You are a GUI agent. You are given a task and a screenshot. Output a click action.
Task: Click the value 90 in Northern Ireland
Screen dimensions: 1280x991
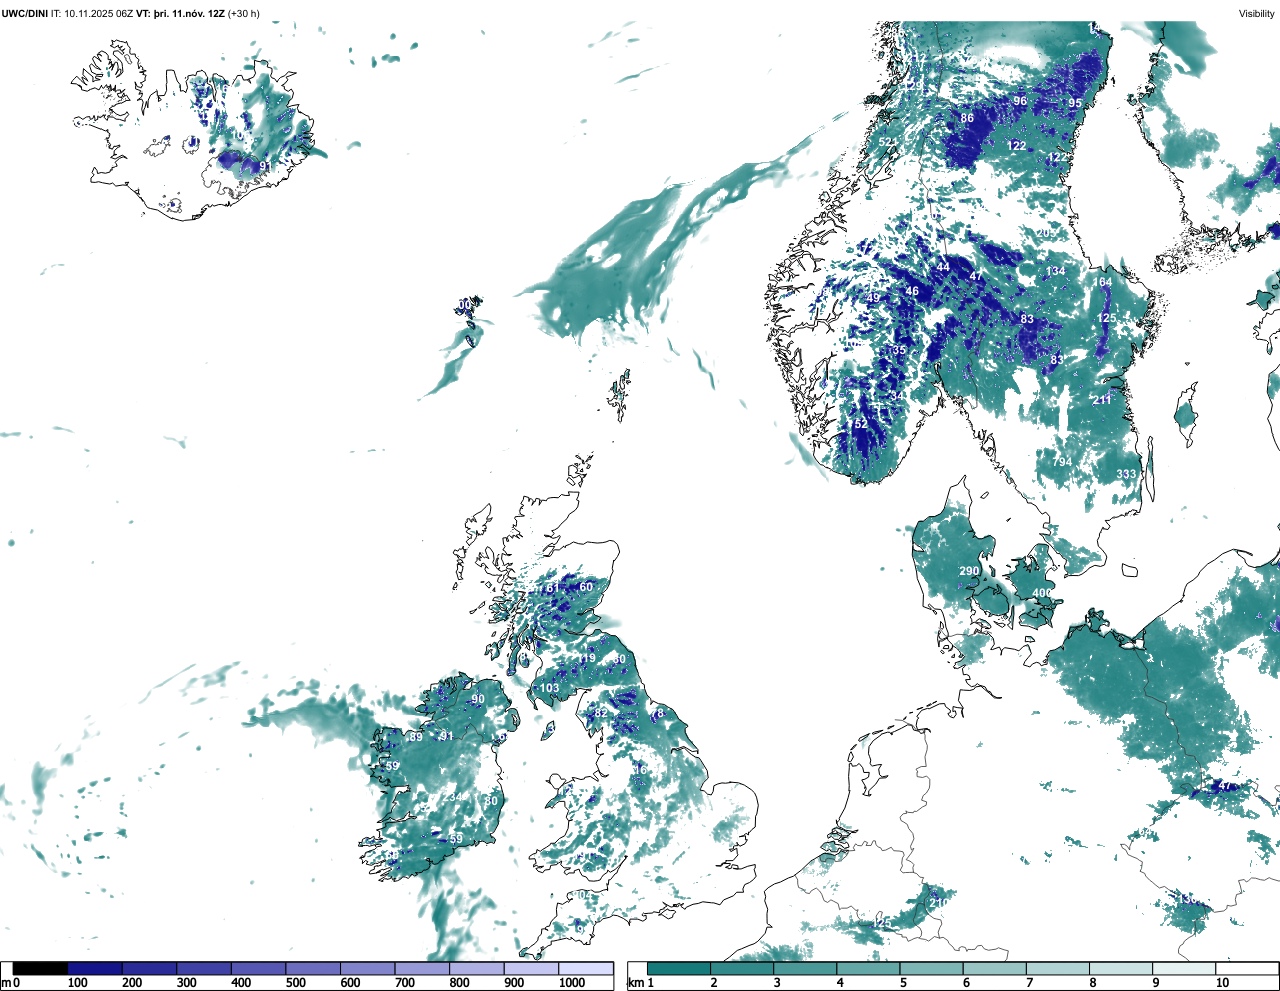(x=478, y=700)
